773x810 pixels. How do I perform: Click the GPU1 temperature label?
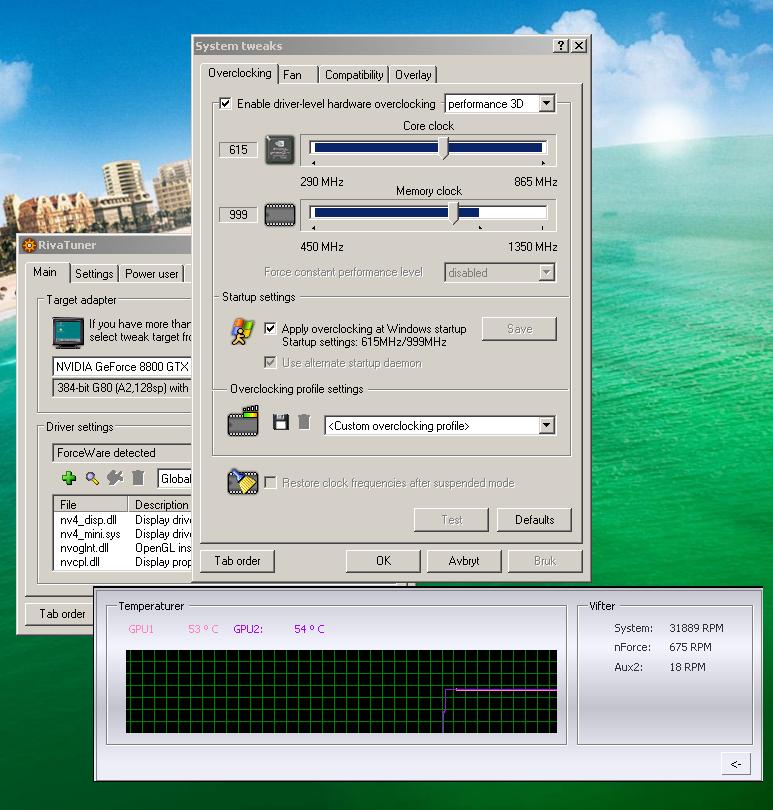click(x=141, y=629)
